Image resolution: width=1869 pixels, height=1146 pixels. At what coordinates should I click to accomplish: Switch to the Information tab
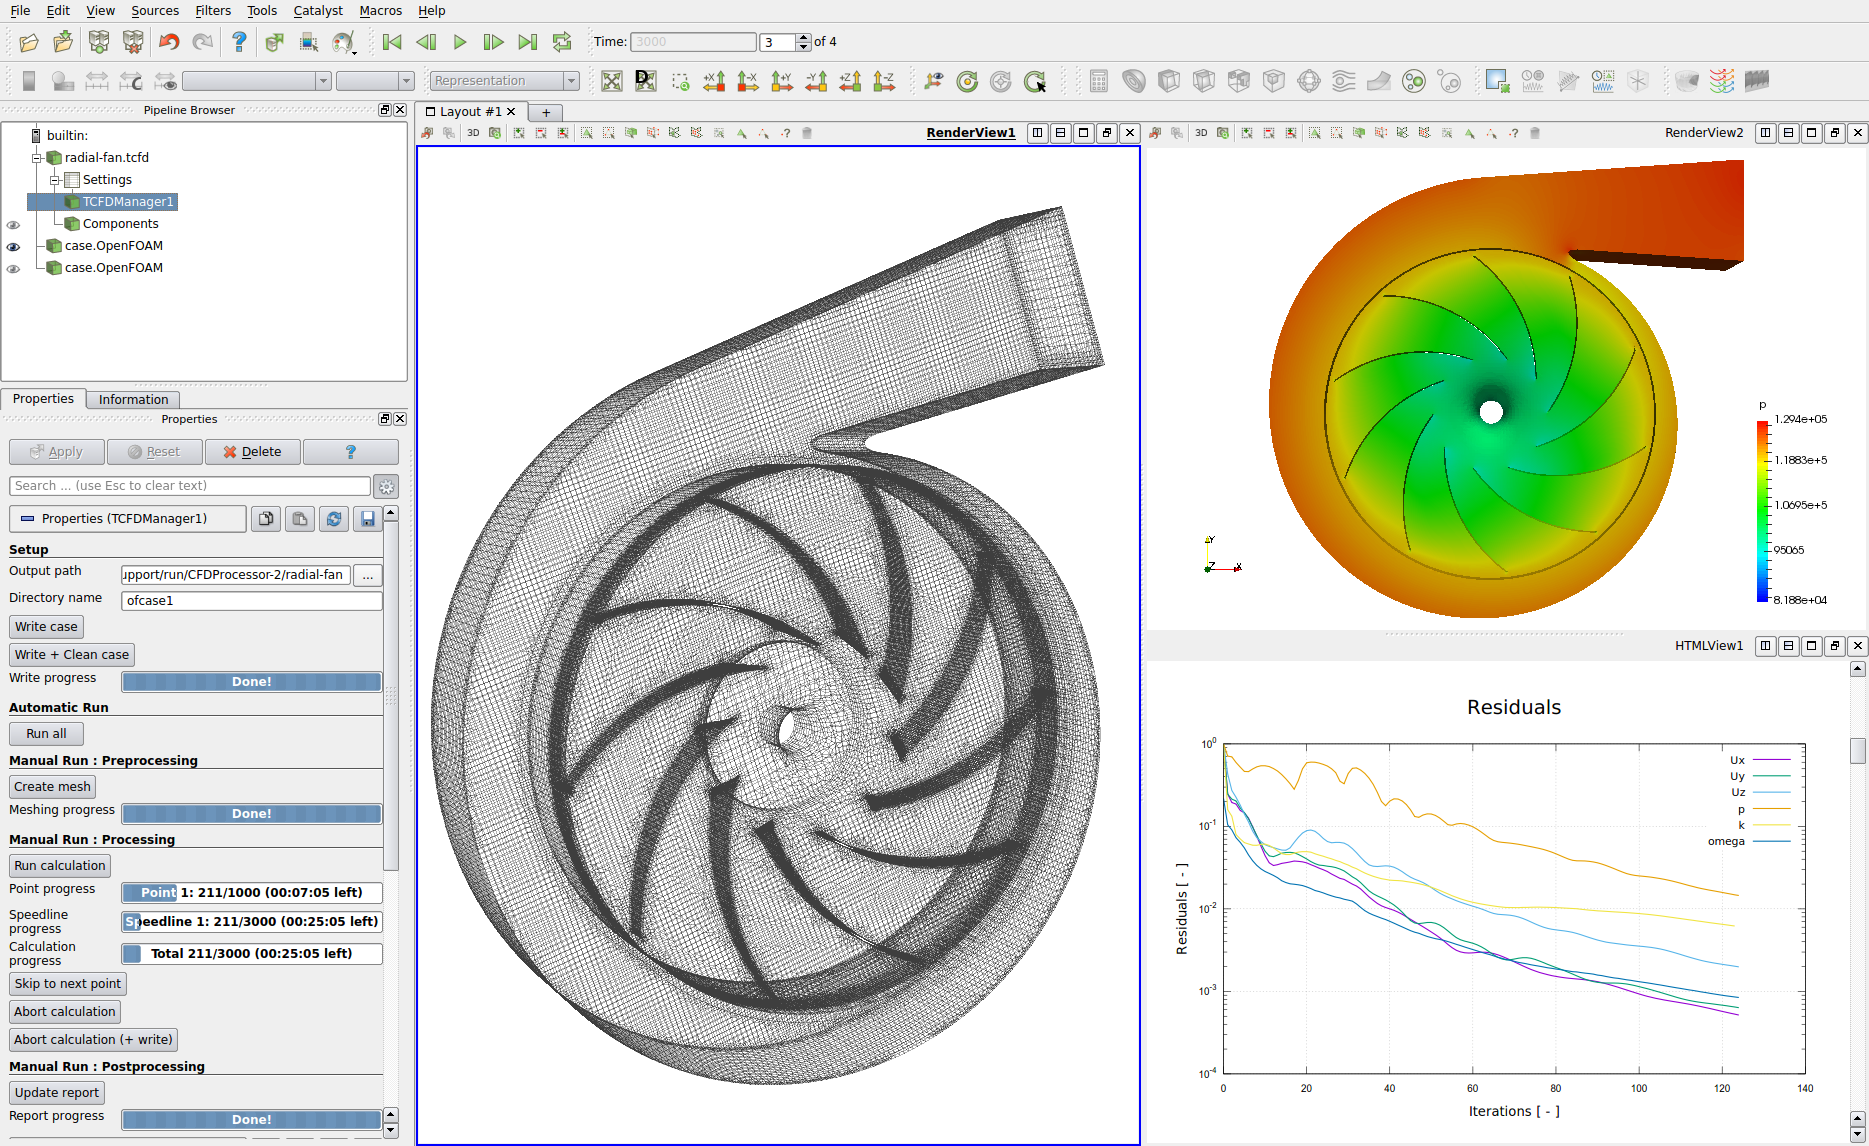[x=133, y=400]
